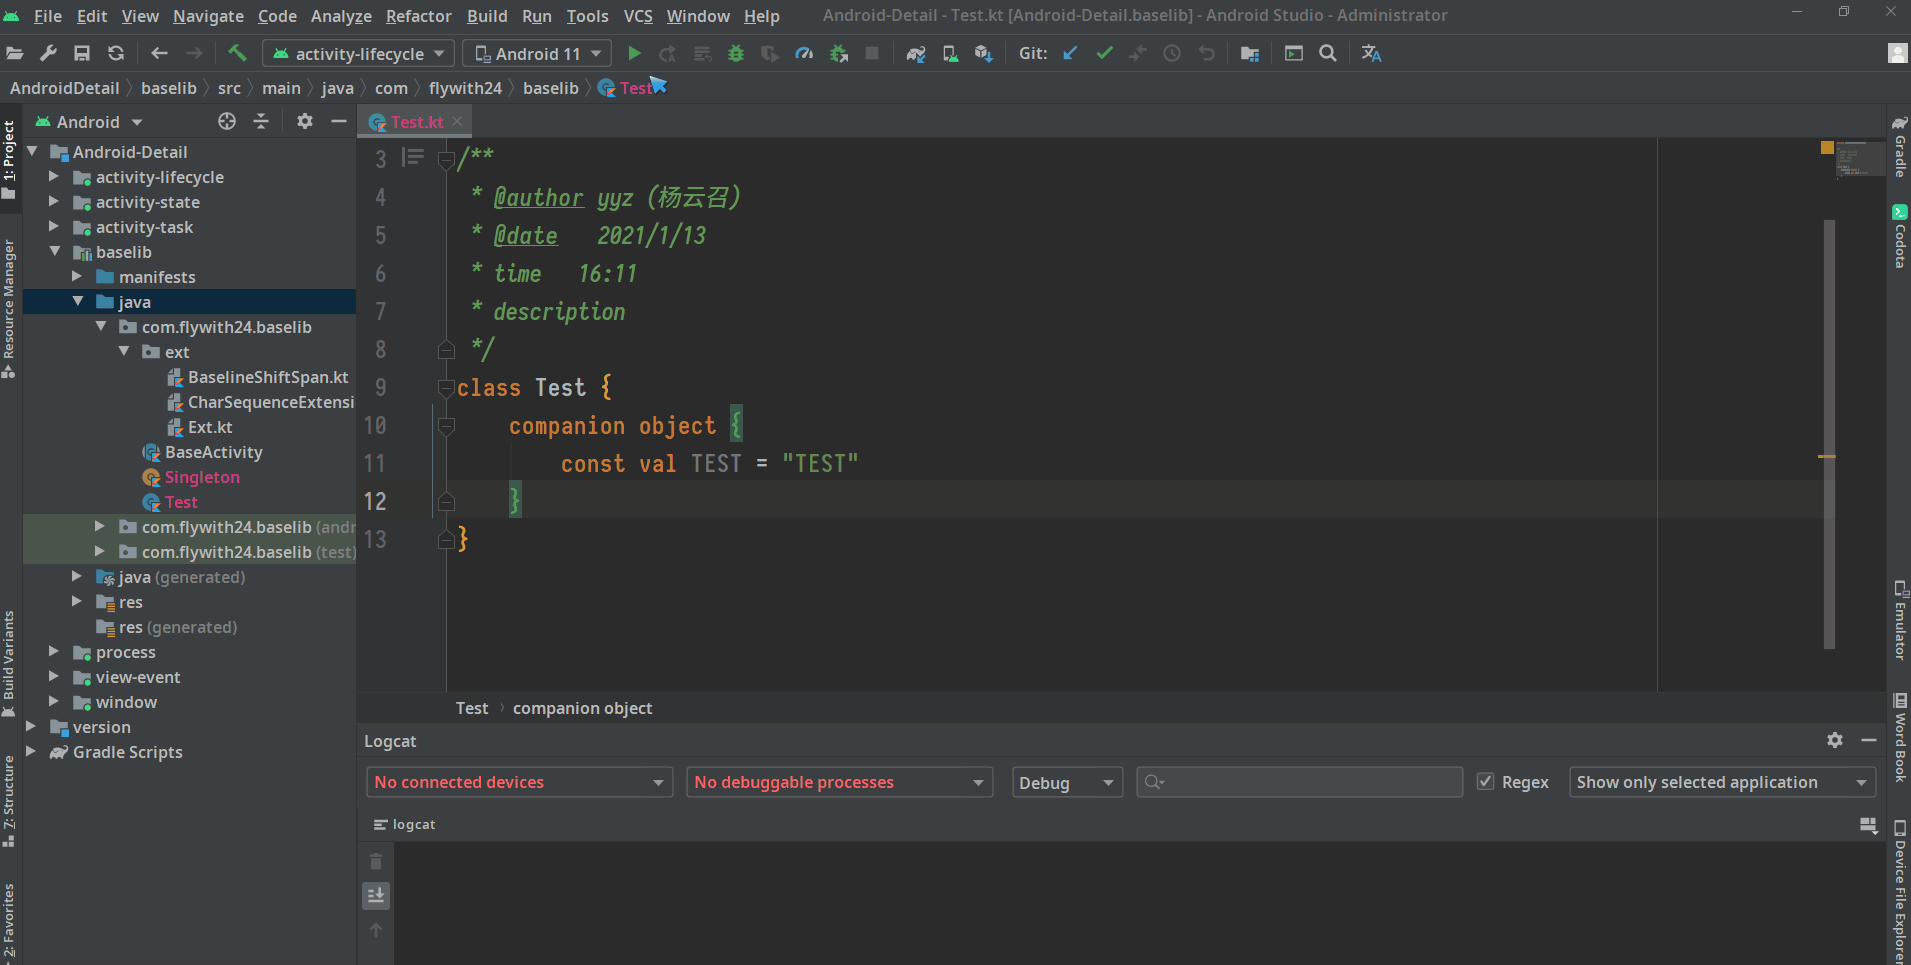Click the Translate icon in the toolbar
The height and width of the screenshot is (965, 1911).
click(1371, 53)
